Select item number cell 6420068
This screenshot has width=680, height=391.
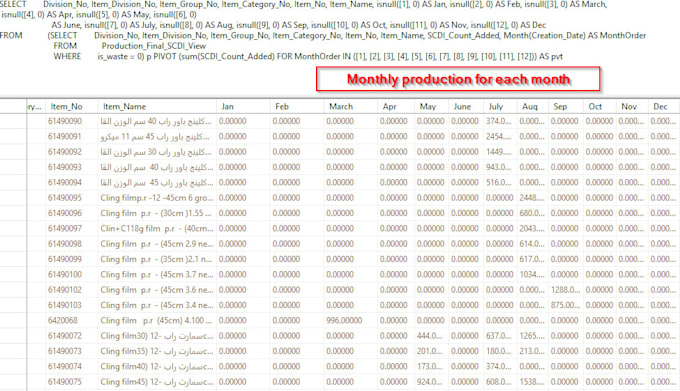(x=63, y=321)
